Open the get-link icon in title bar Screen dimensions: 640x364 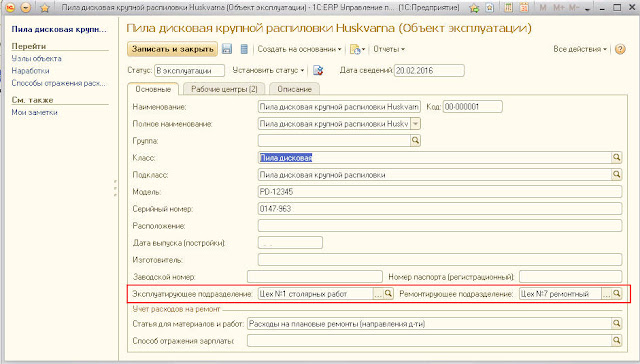(490, 8)
